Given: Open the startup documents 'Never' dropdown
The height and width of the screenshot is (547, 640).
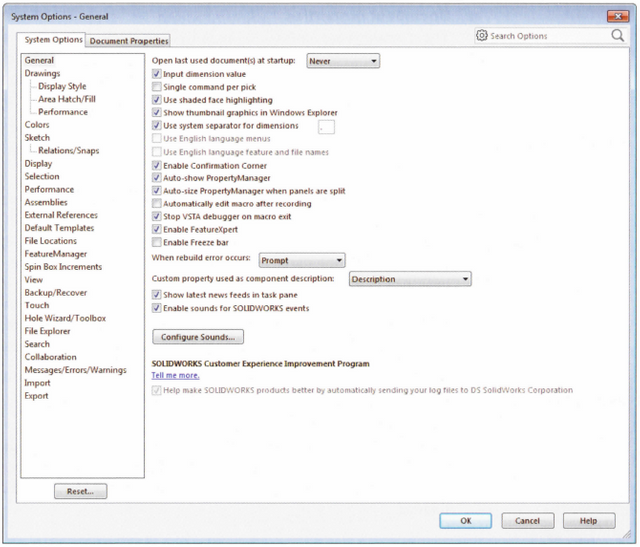Looking at the screenshot, I should (x=343, y=61).
